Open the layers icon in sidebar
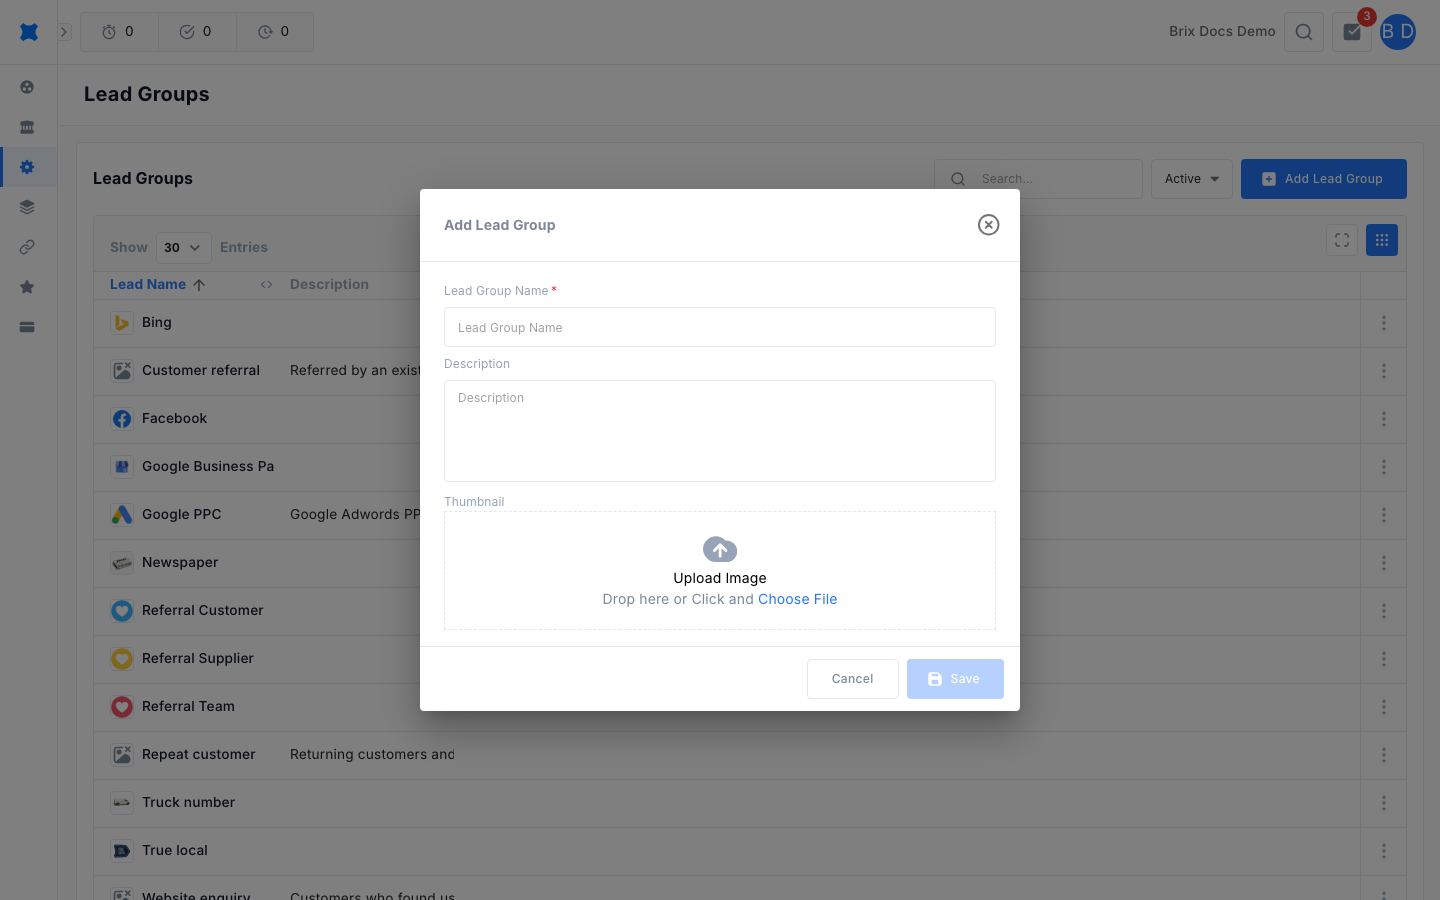 (x=27, y=207)
